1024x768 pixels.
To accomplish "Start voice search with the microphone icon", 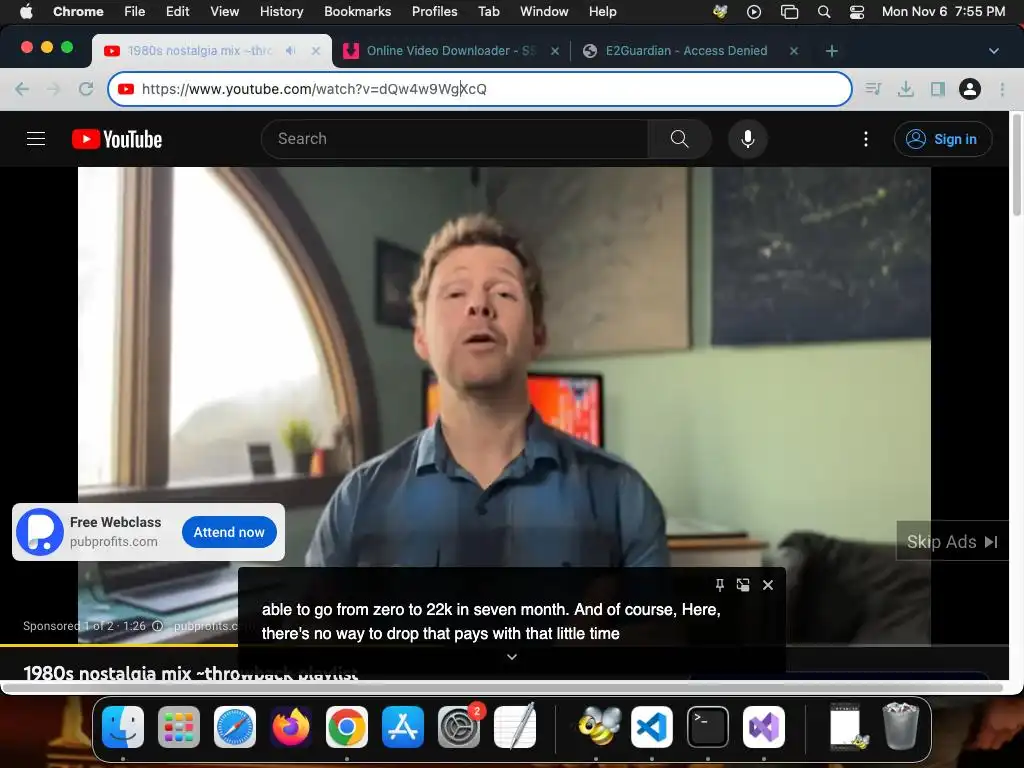I will tap(748, 138).
